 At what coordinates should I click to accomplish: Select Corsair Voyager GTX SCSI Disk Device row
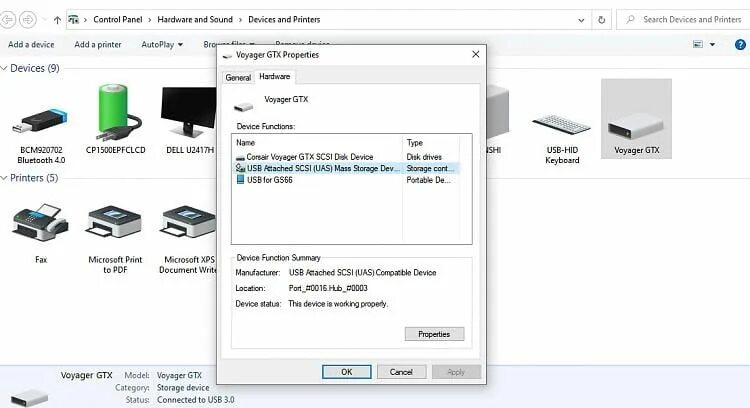coord(345,157)
